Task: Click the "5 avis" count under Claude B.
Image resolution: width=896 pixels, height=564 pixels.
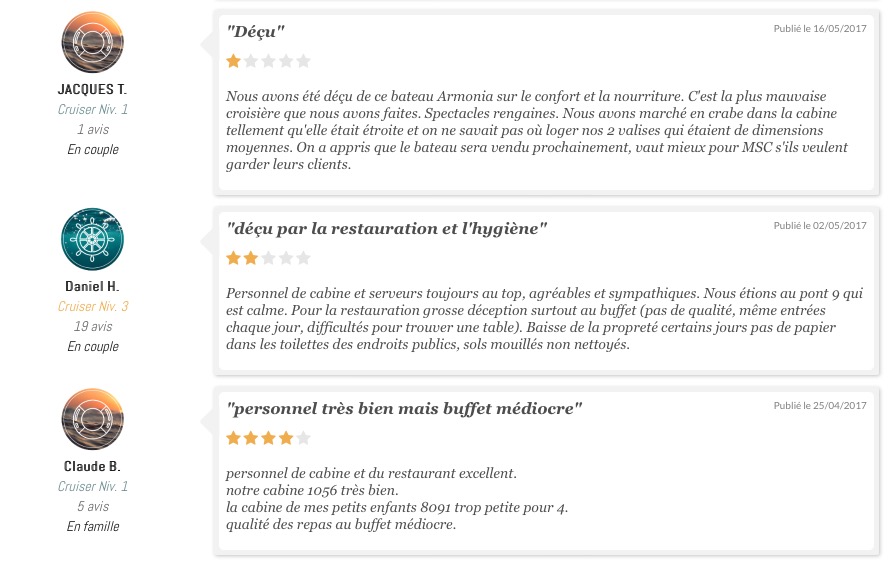Action: (x=93, y=506)
